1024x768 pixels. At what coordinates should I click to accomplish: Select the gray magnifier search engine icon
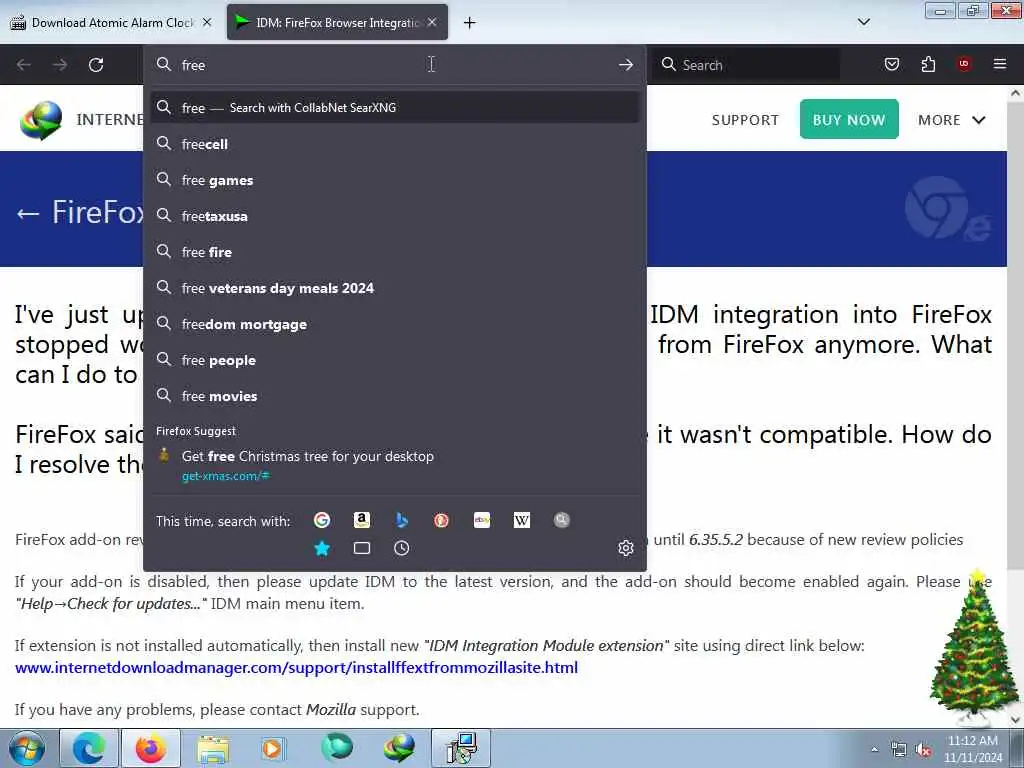click(x=562, y=520)
